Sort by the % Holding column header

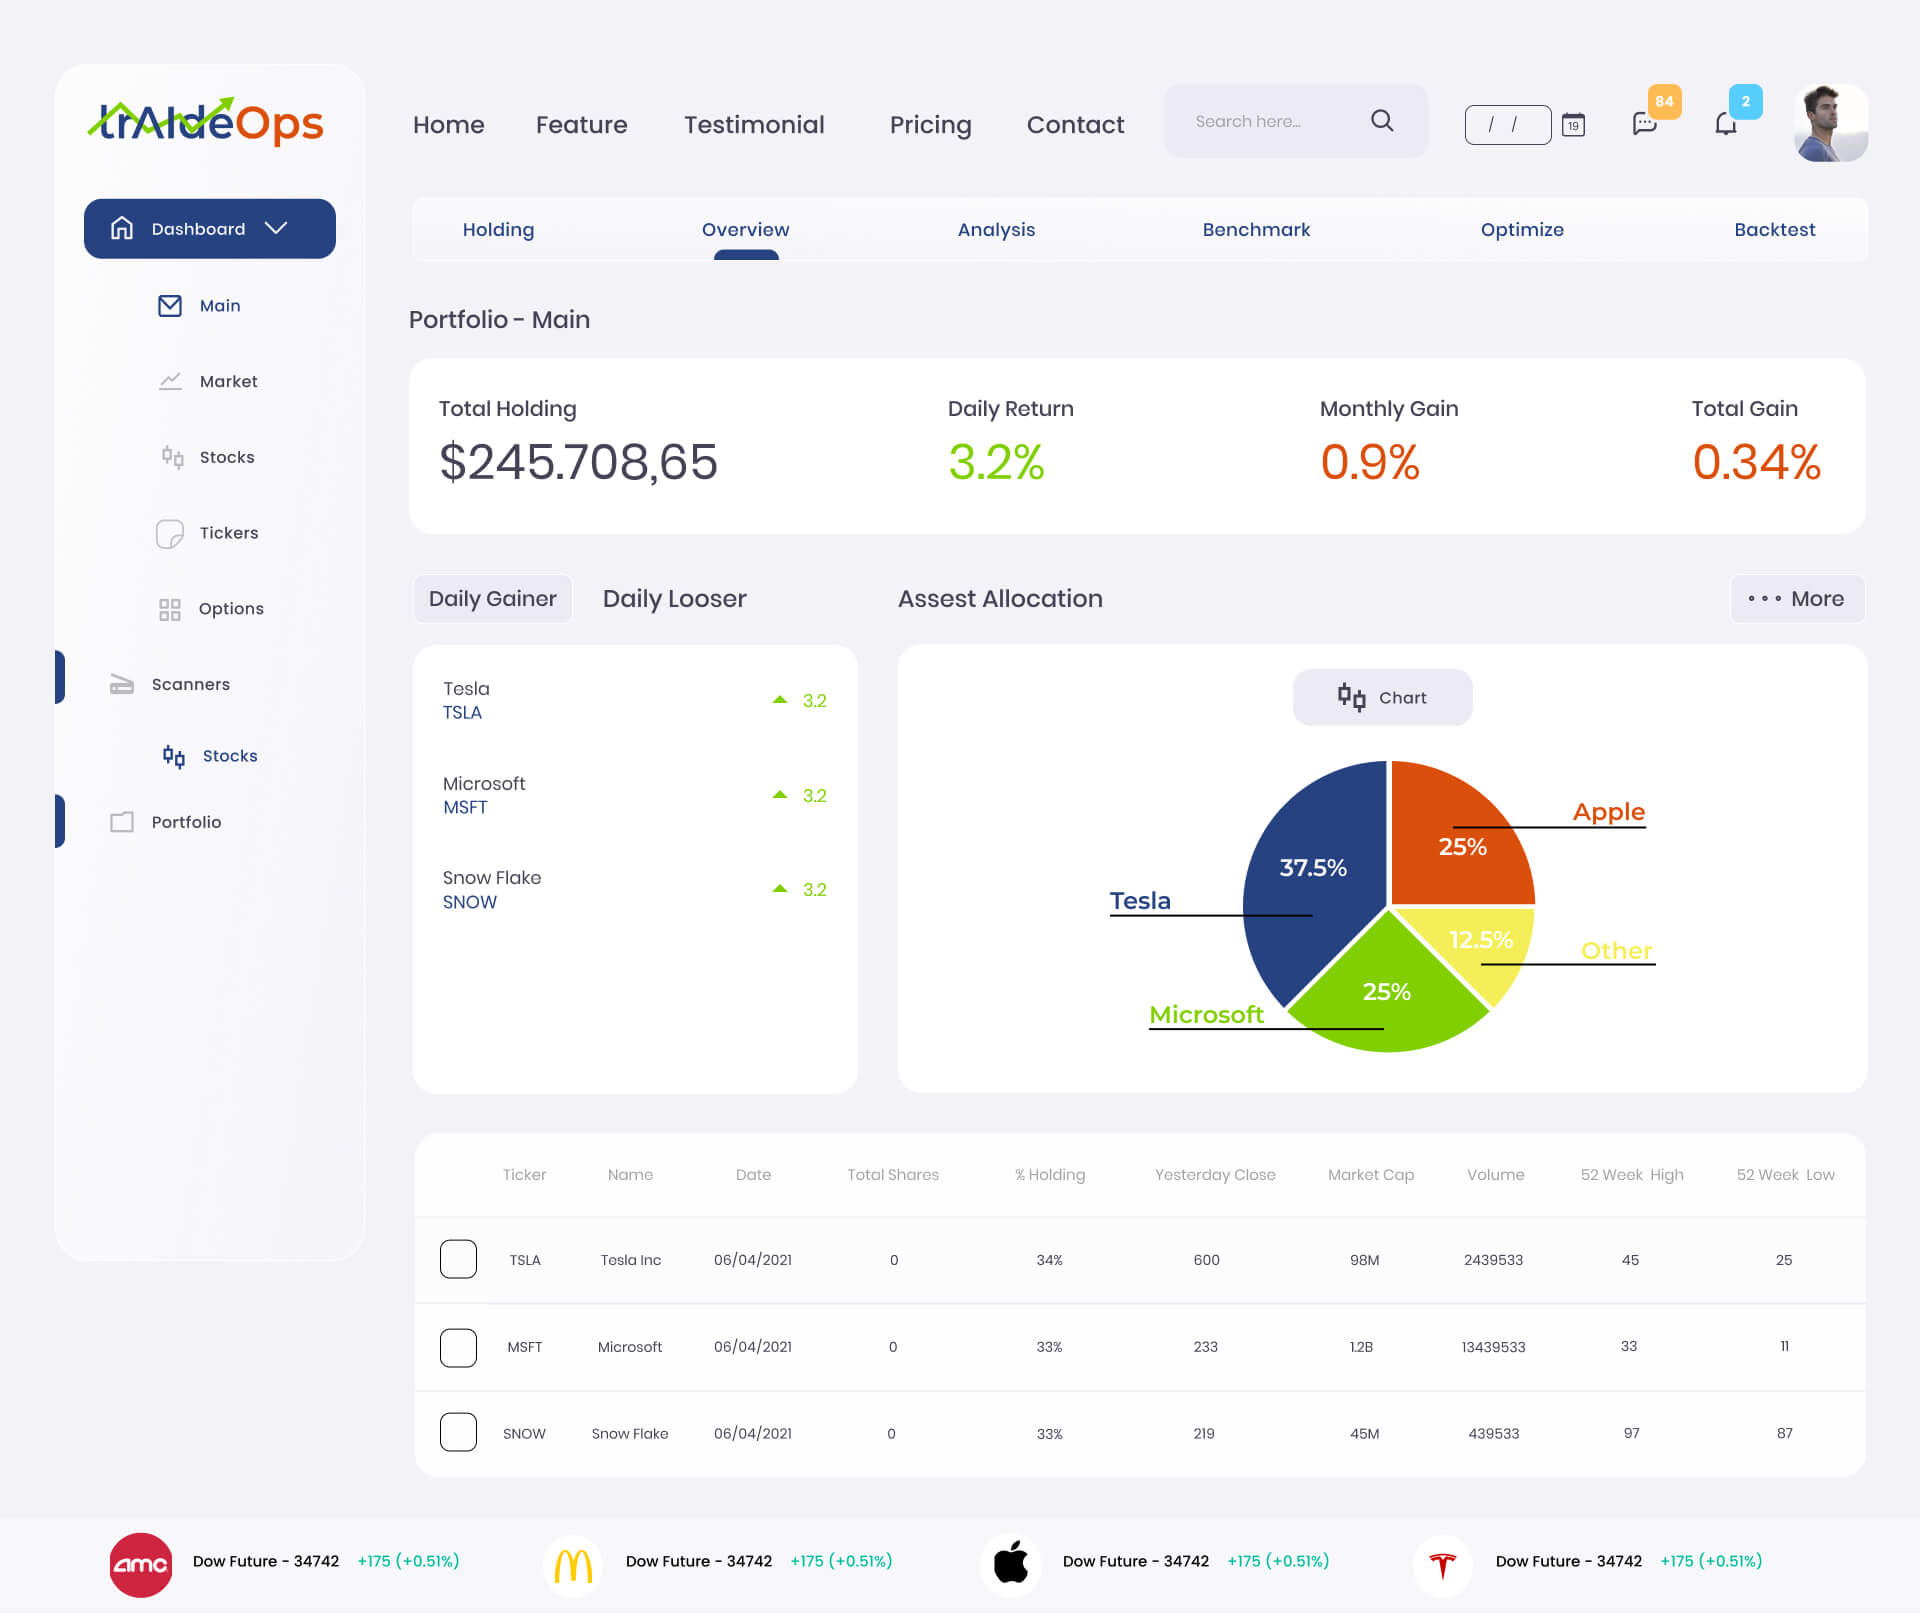1050,1175
